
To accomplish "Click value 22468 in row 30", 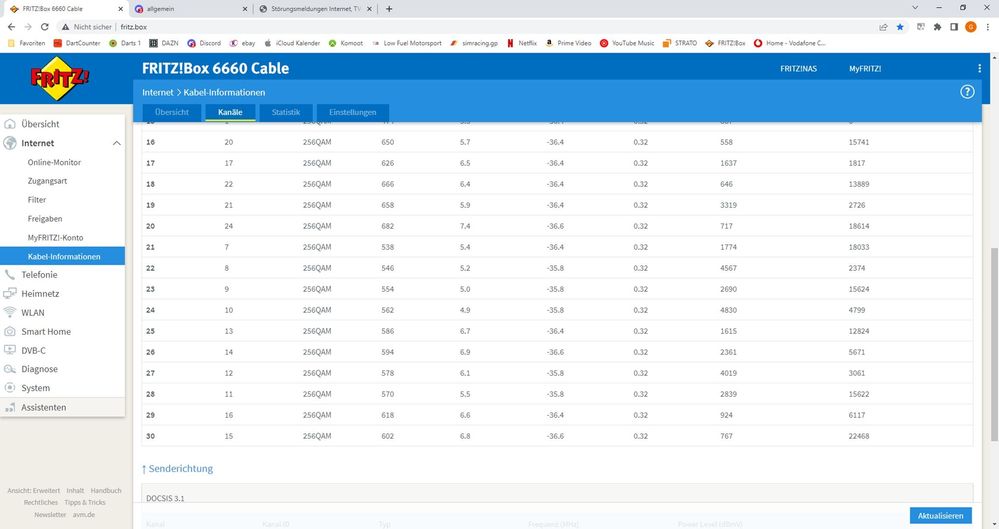I will tap(859, 437).
